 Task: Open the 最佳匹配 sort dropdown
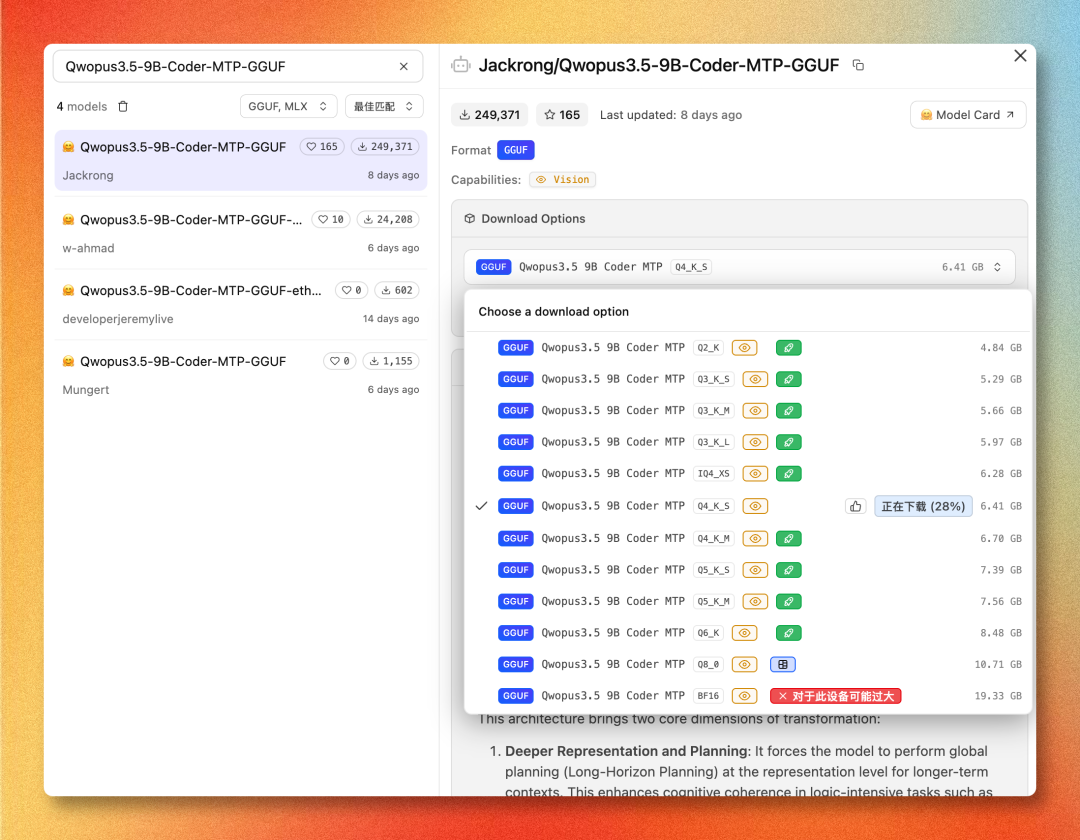[x=384, y=107]
